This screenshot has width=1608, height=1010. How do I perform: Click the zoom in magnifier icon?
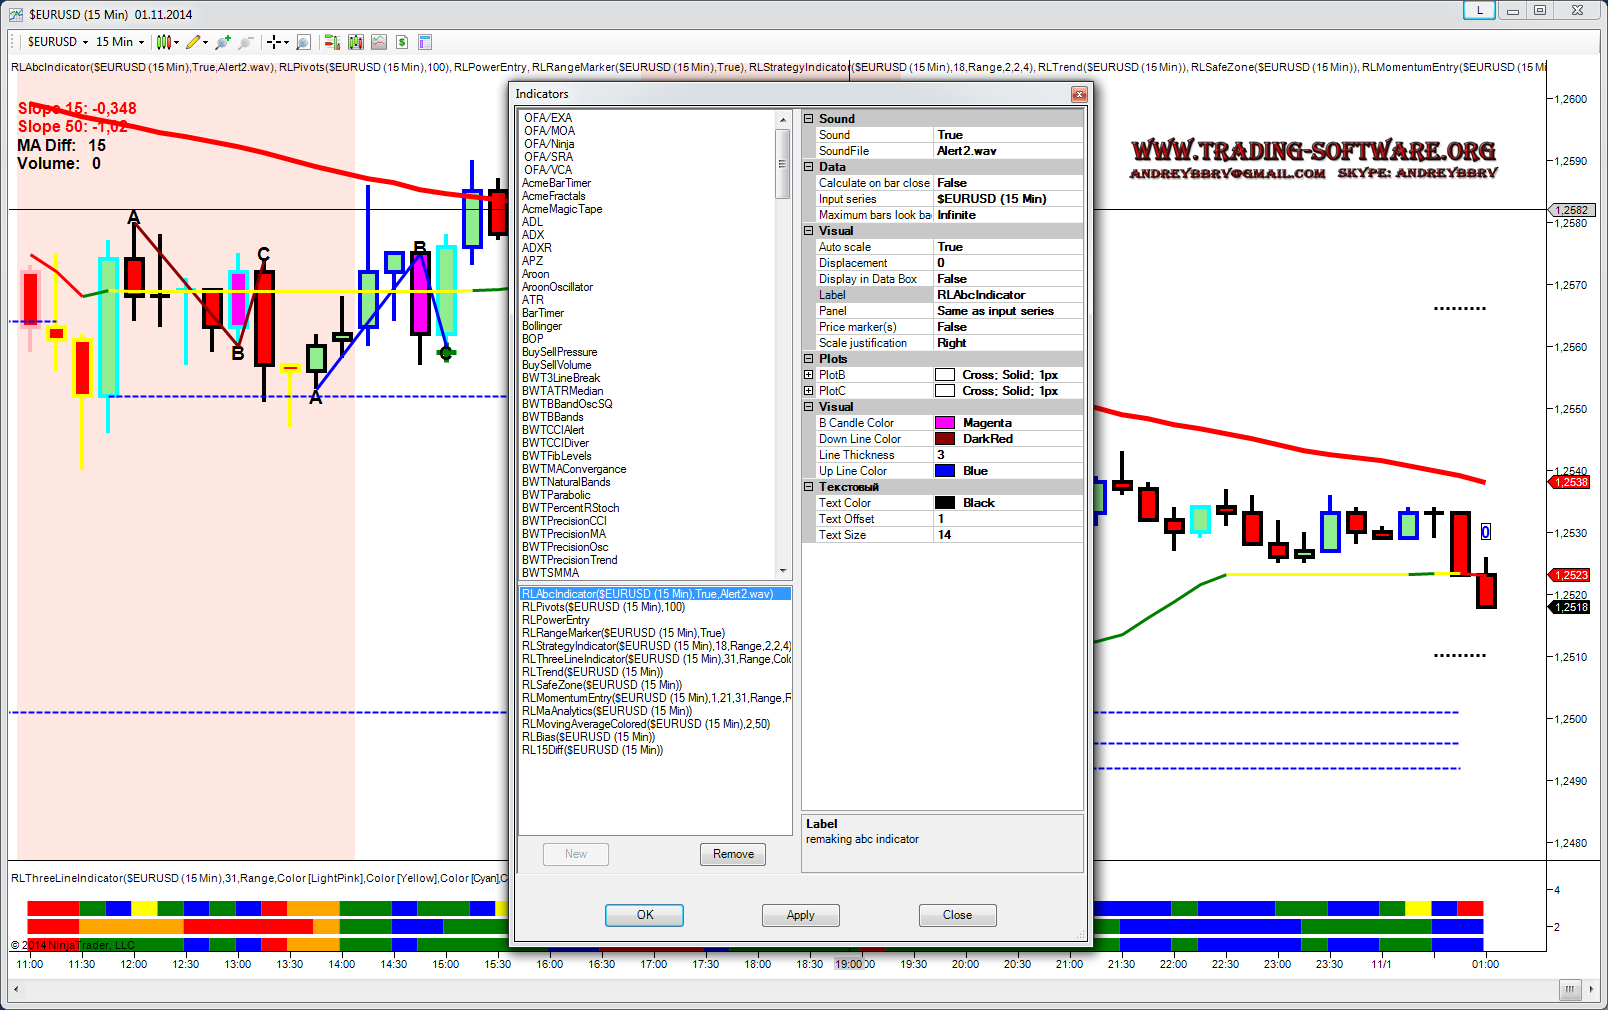point(222,42)
